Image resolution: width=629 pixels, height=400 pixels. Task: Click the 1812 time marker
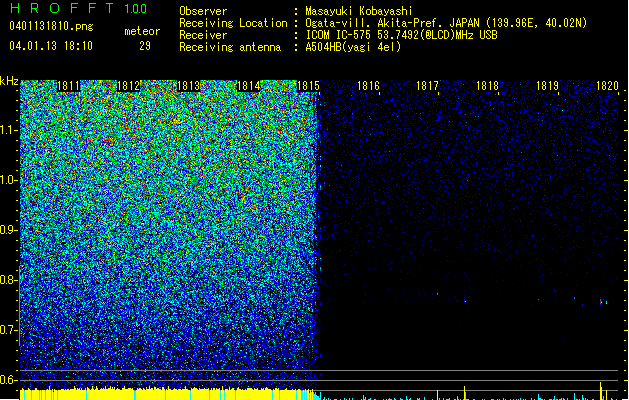click(128, 86)
